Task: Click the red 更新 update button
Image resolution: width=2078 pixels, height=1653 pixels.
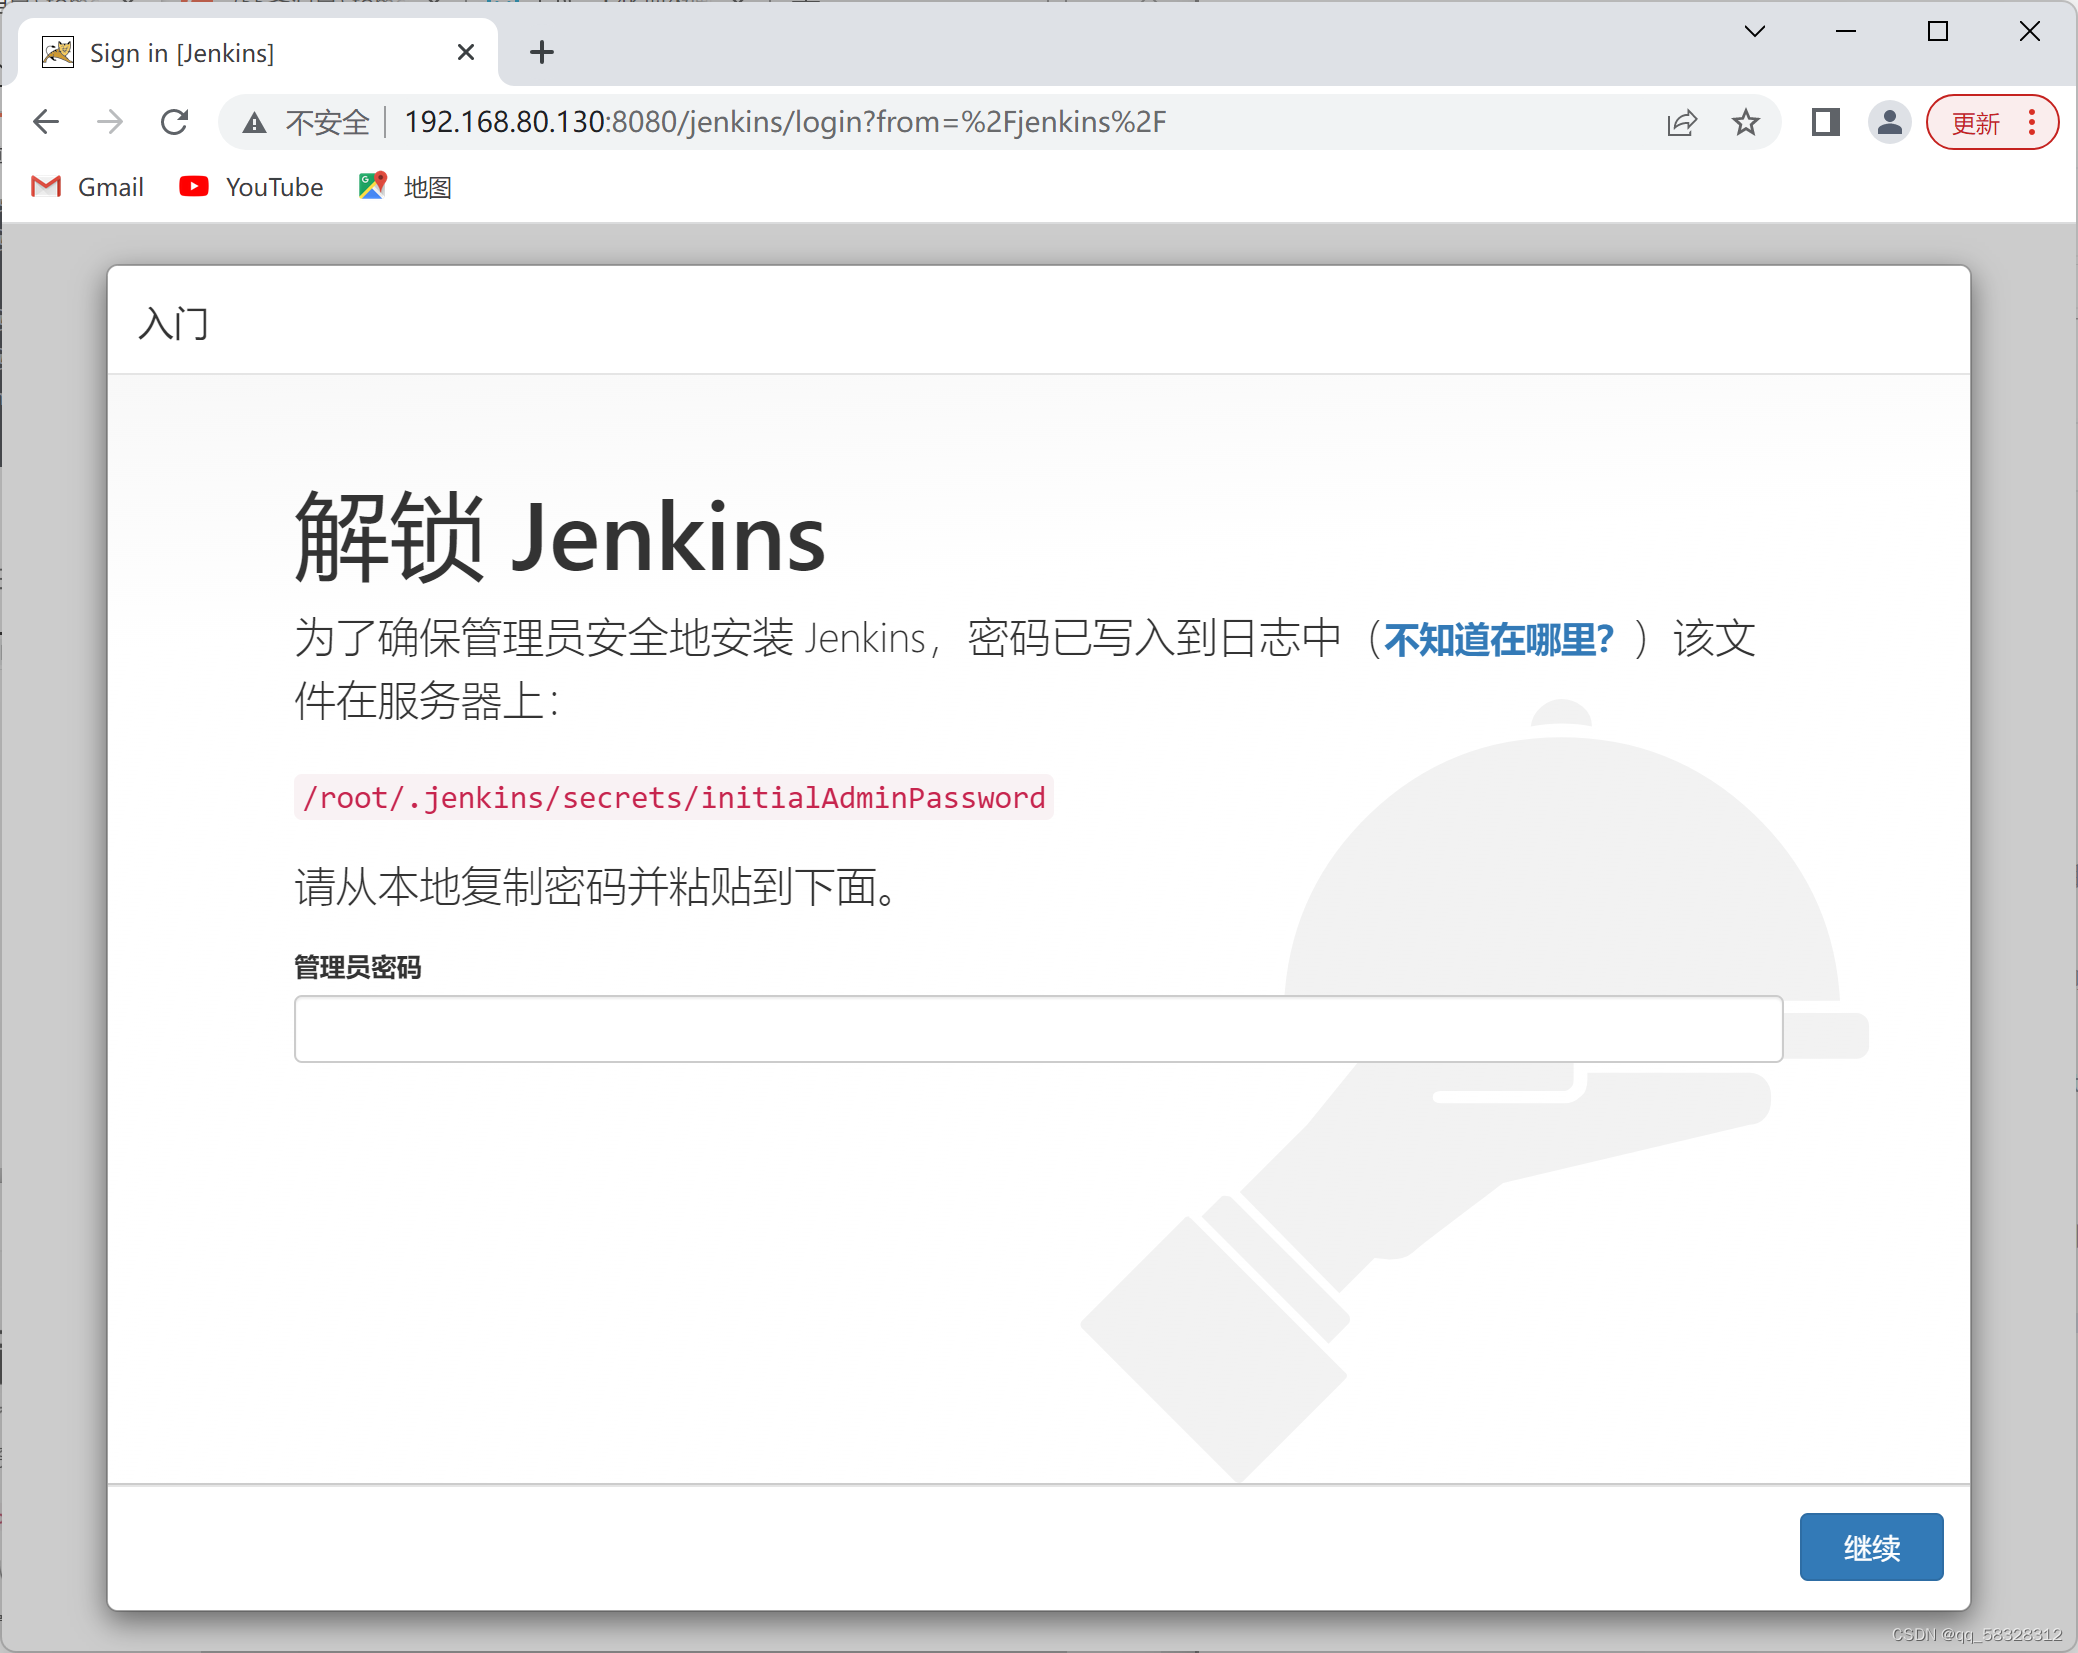Action: pyautogui.click(x=1975, y=123)
